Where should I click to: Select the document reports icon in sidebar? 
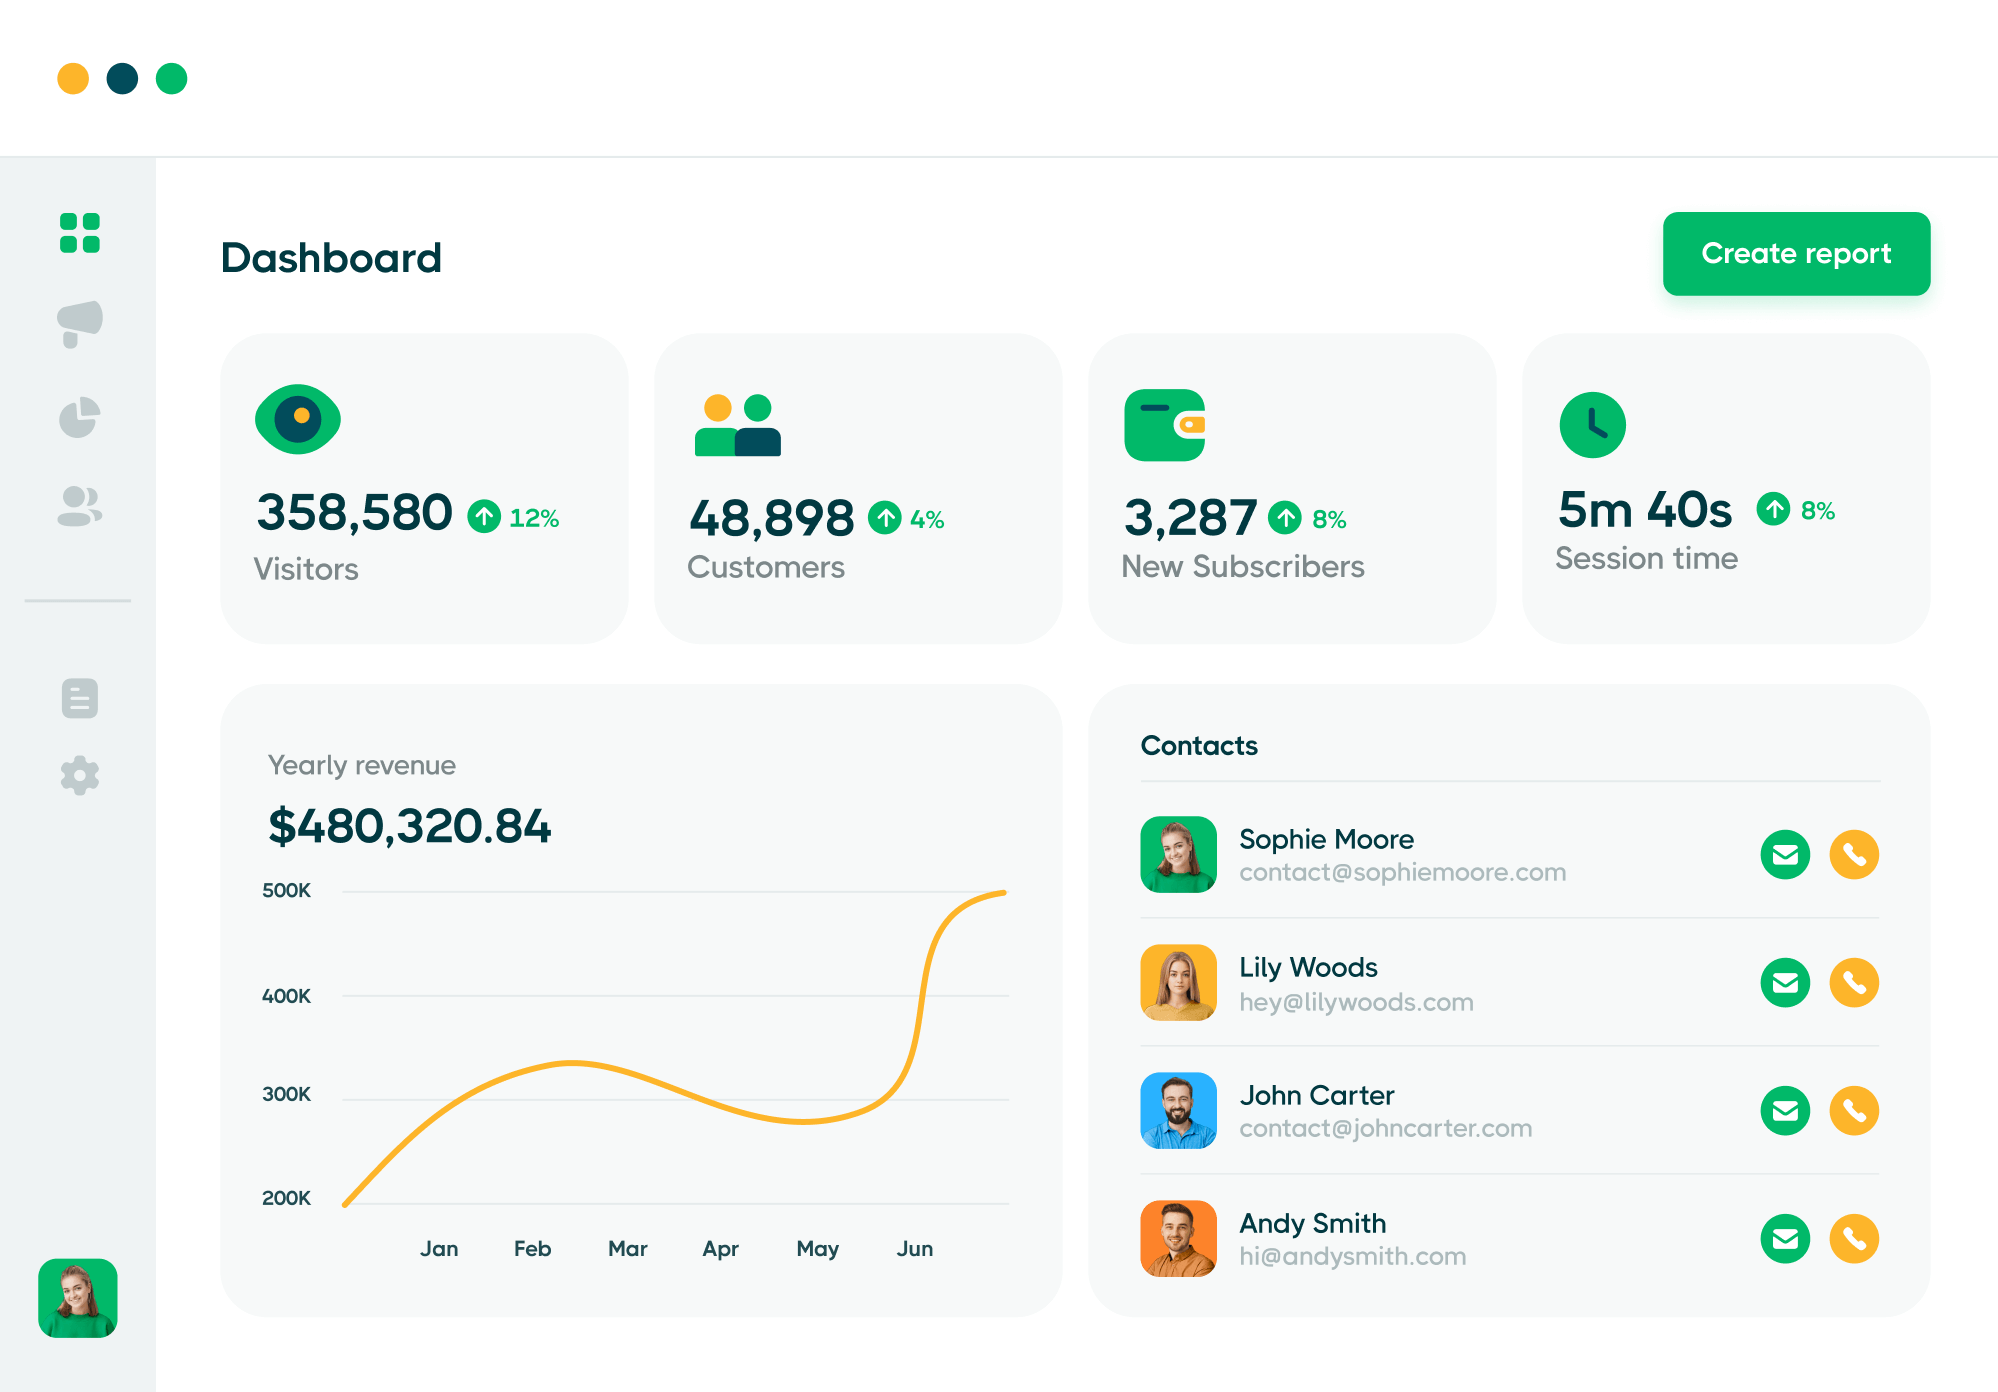click(80, 698)
